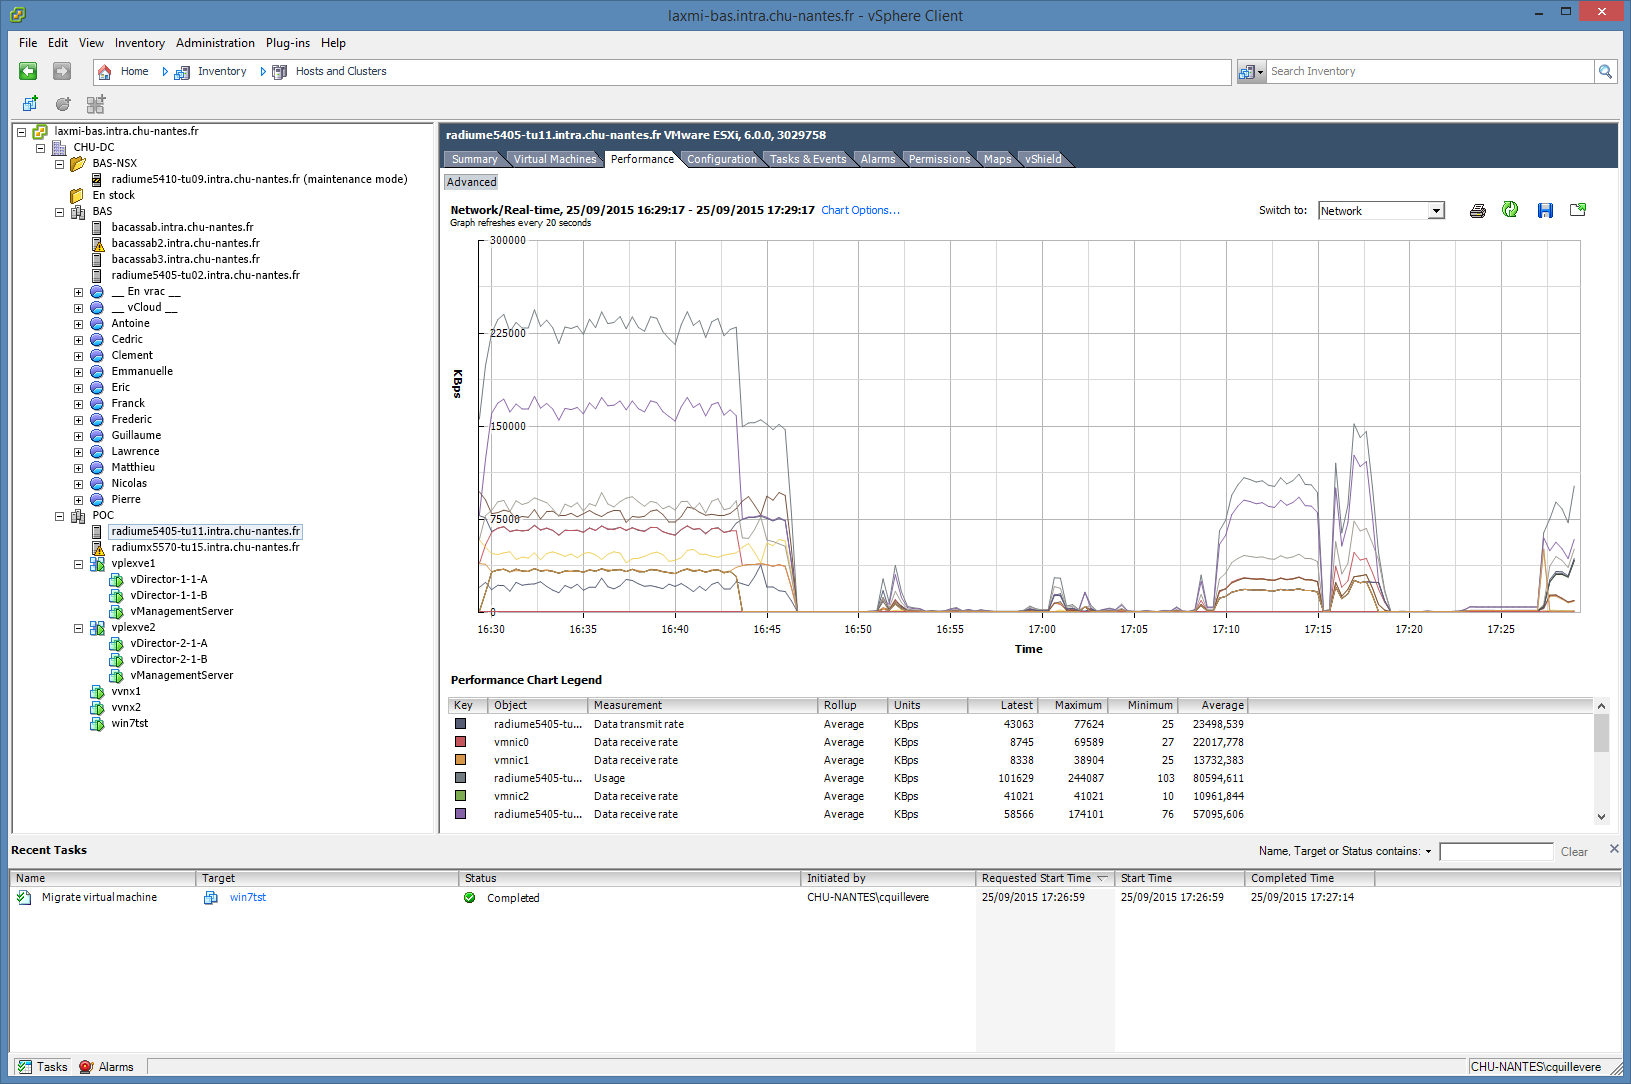The width and height of the screenshot is (1631, 1084).
Task: Click the Home icon in breadcrumb
Action: (x=105, y=72)
